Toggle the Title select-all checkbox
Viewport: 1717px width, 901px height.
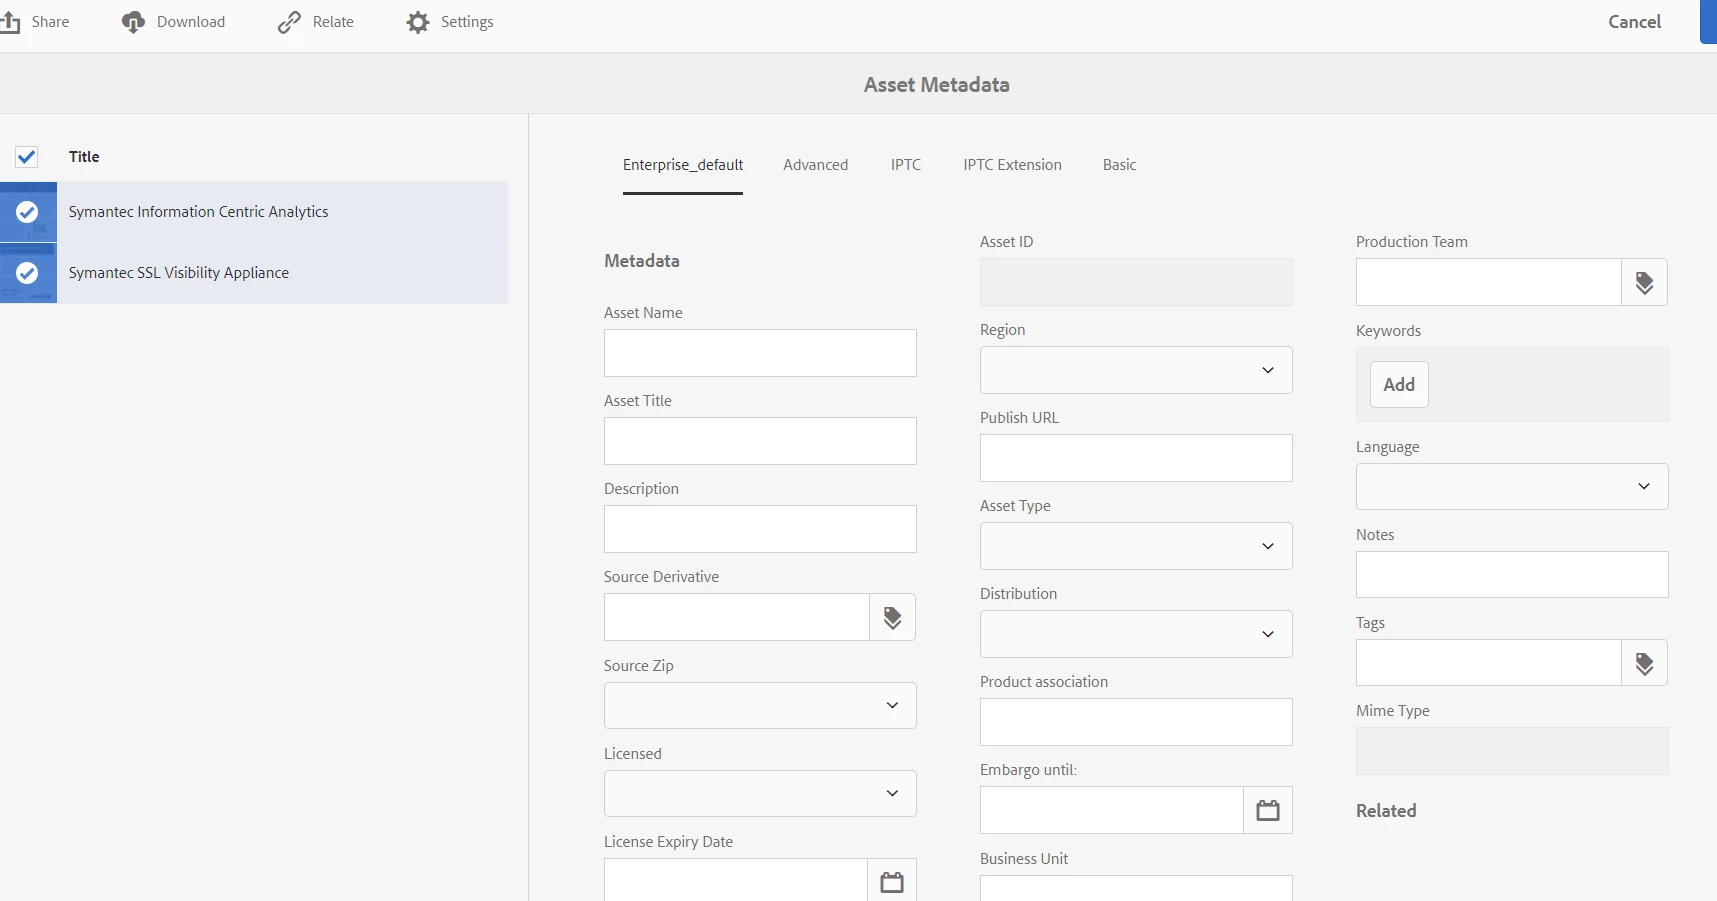pos(27,157)
